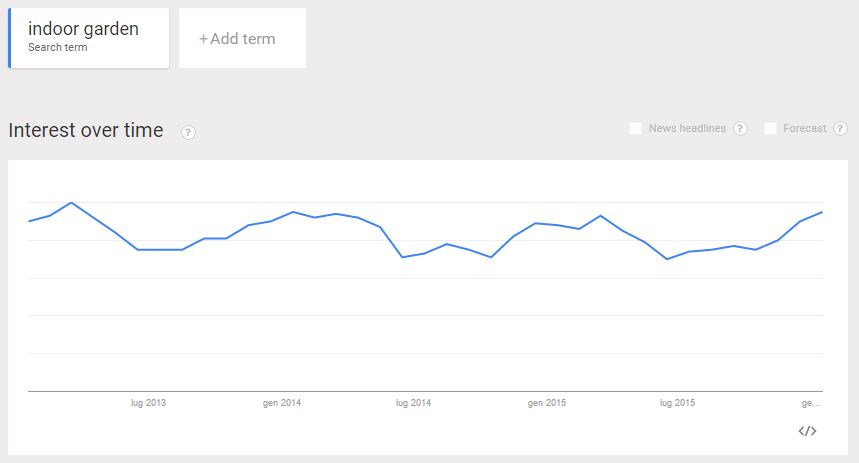Click the +Add term box
This screenshot has width=859, height=463.
click(242, 38)
